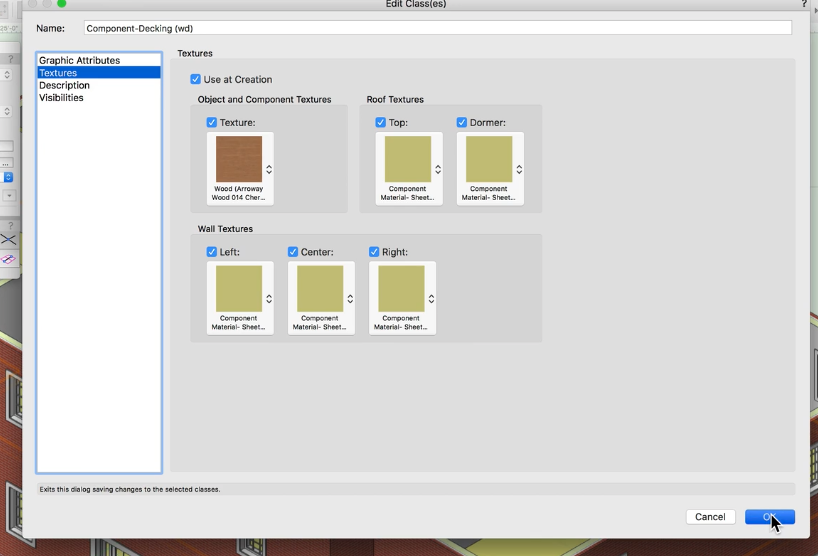Image resolution: width=818 pixels, height=556 pixels.
Task: Click the Dormer texture swatch
Action: 489,159
